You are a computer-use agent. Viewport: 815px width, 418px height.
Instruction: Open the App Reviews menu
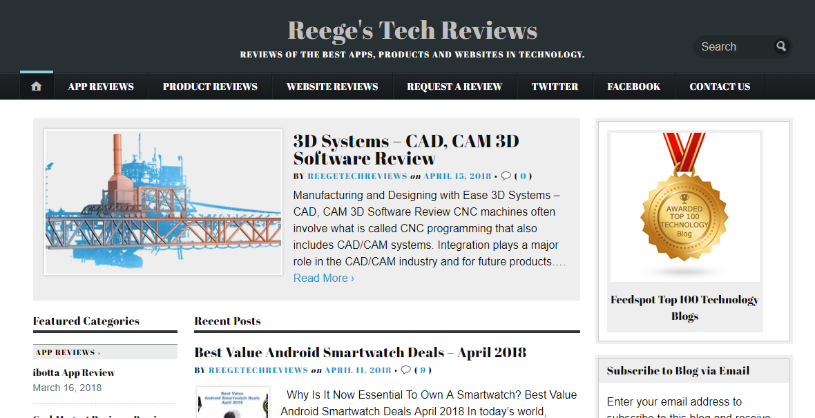tap(101, 87)
